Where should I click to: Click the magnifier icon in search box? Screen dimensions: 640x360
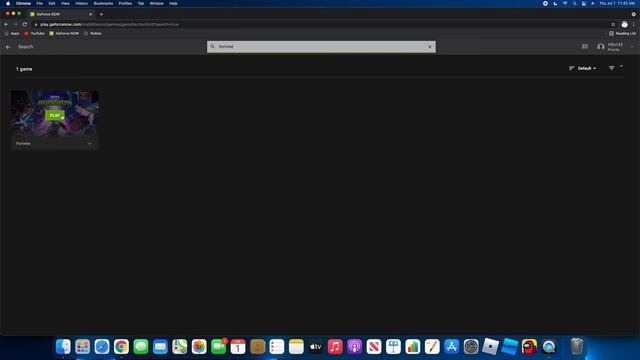click(x=212, y=47)
